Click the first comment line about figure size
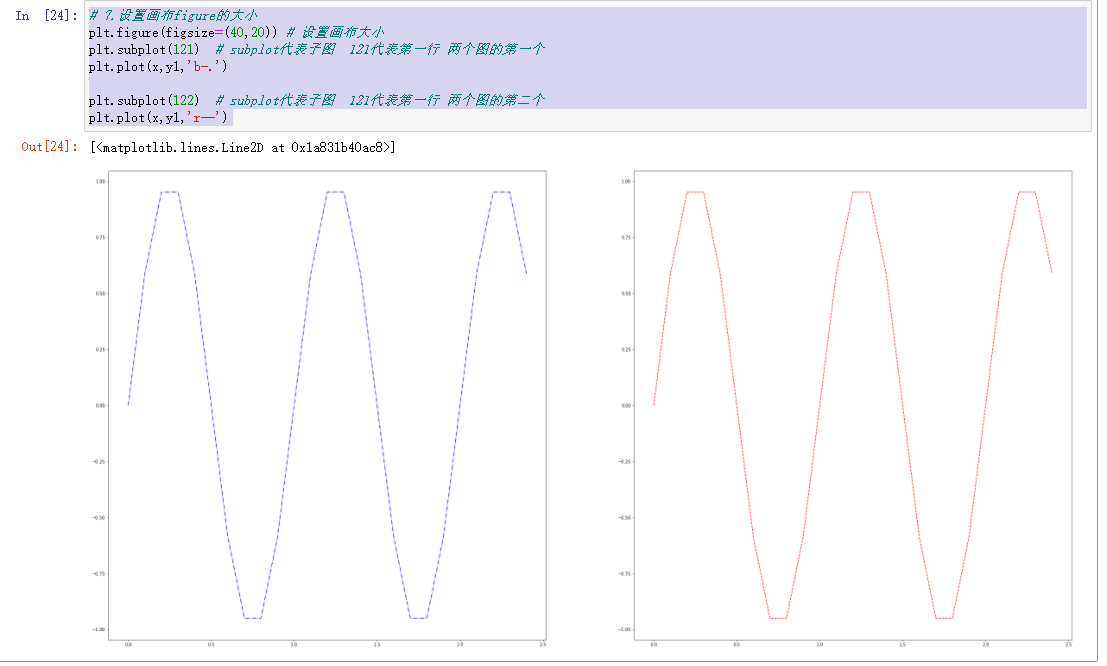The image size is (1107, 666). (173, 16)
